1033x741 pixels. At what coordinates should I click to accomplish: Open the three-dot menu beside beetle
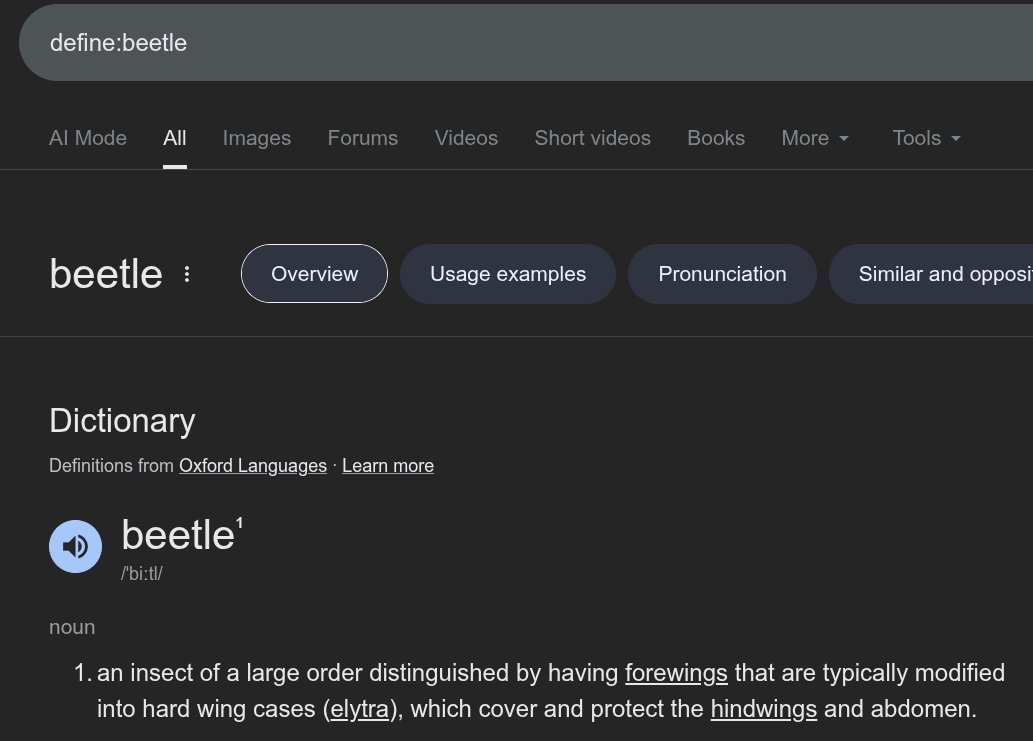pos(187,274)
